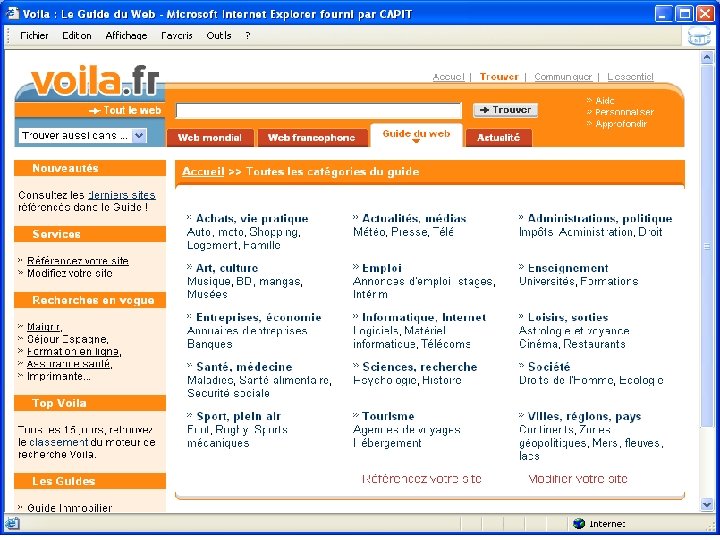Click 'Universités, Formations' subcategory text
720x540 pixels.
pyautogui.click(x=579, y=281)
